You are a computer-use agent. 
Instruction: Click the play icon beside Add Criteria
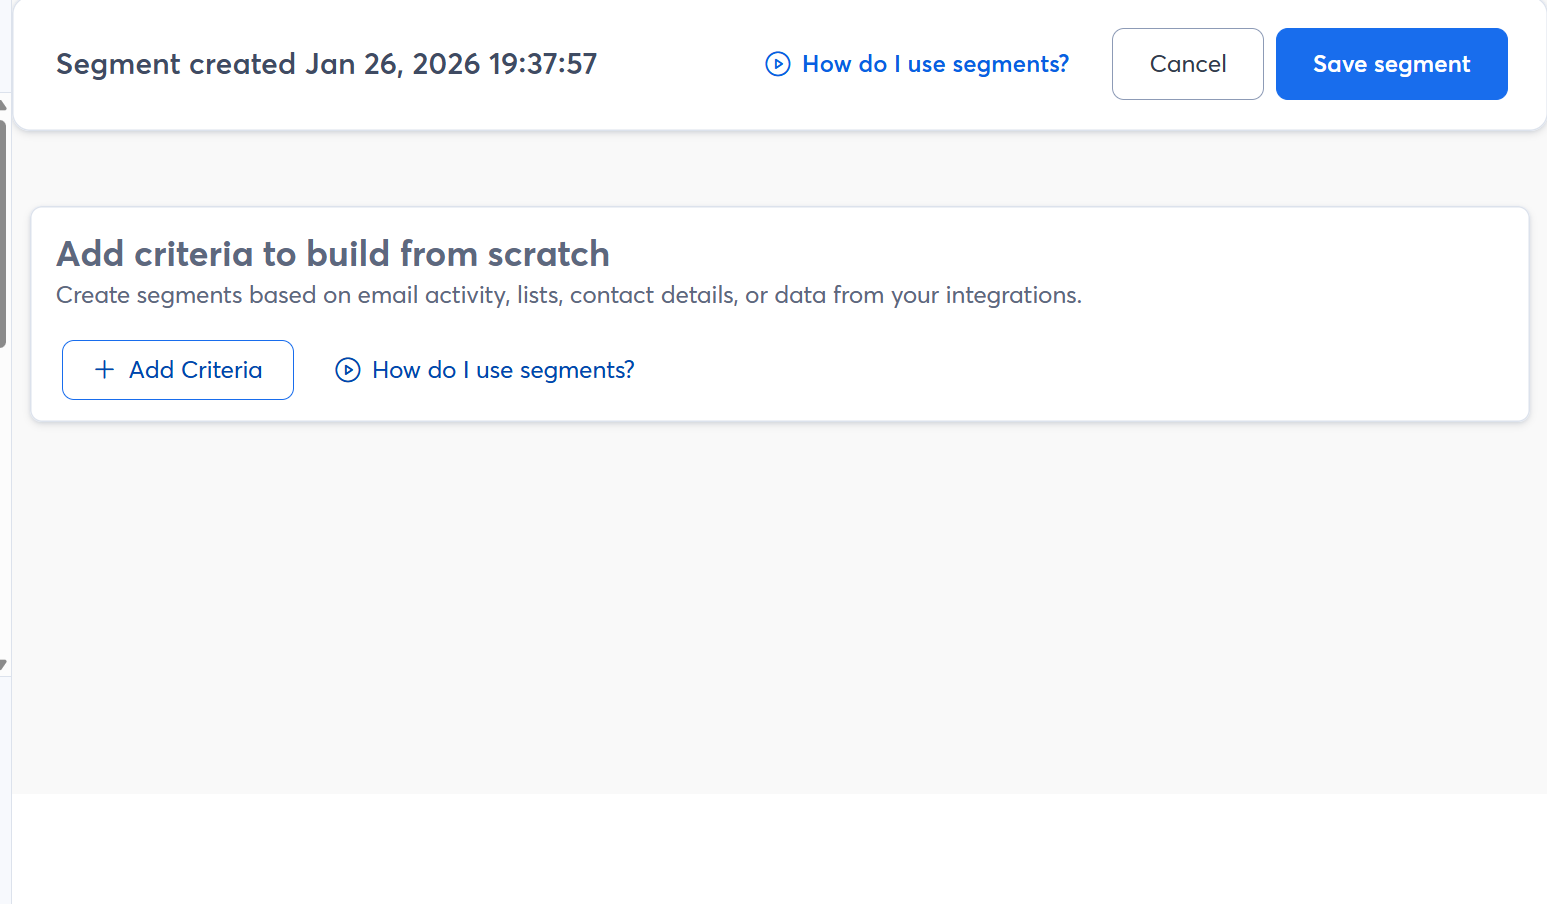point(347,370)
